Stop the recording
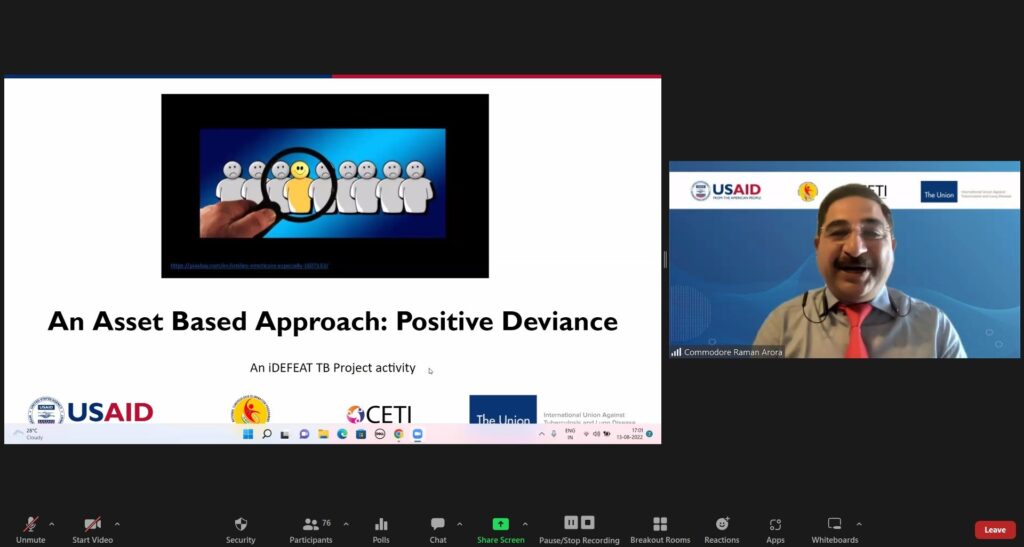The height and width of the screenshot is (547, 1024). pyautogui.click(x=588, y=522)
